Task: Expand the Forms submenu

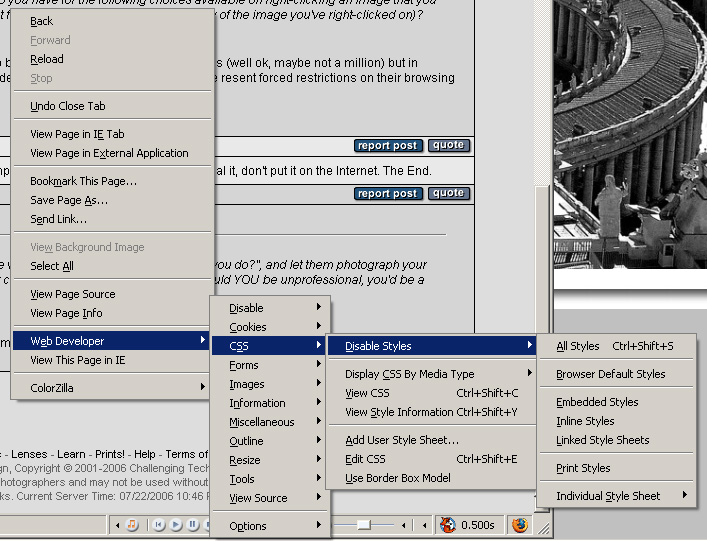Action: point(270,365)
